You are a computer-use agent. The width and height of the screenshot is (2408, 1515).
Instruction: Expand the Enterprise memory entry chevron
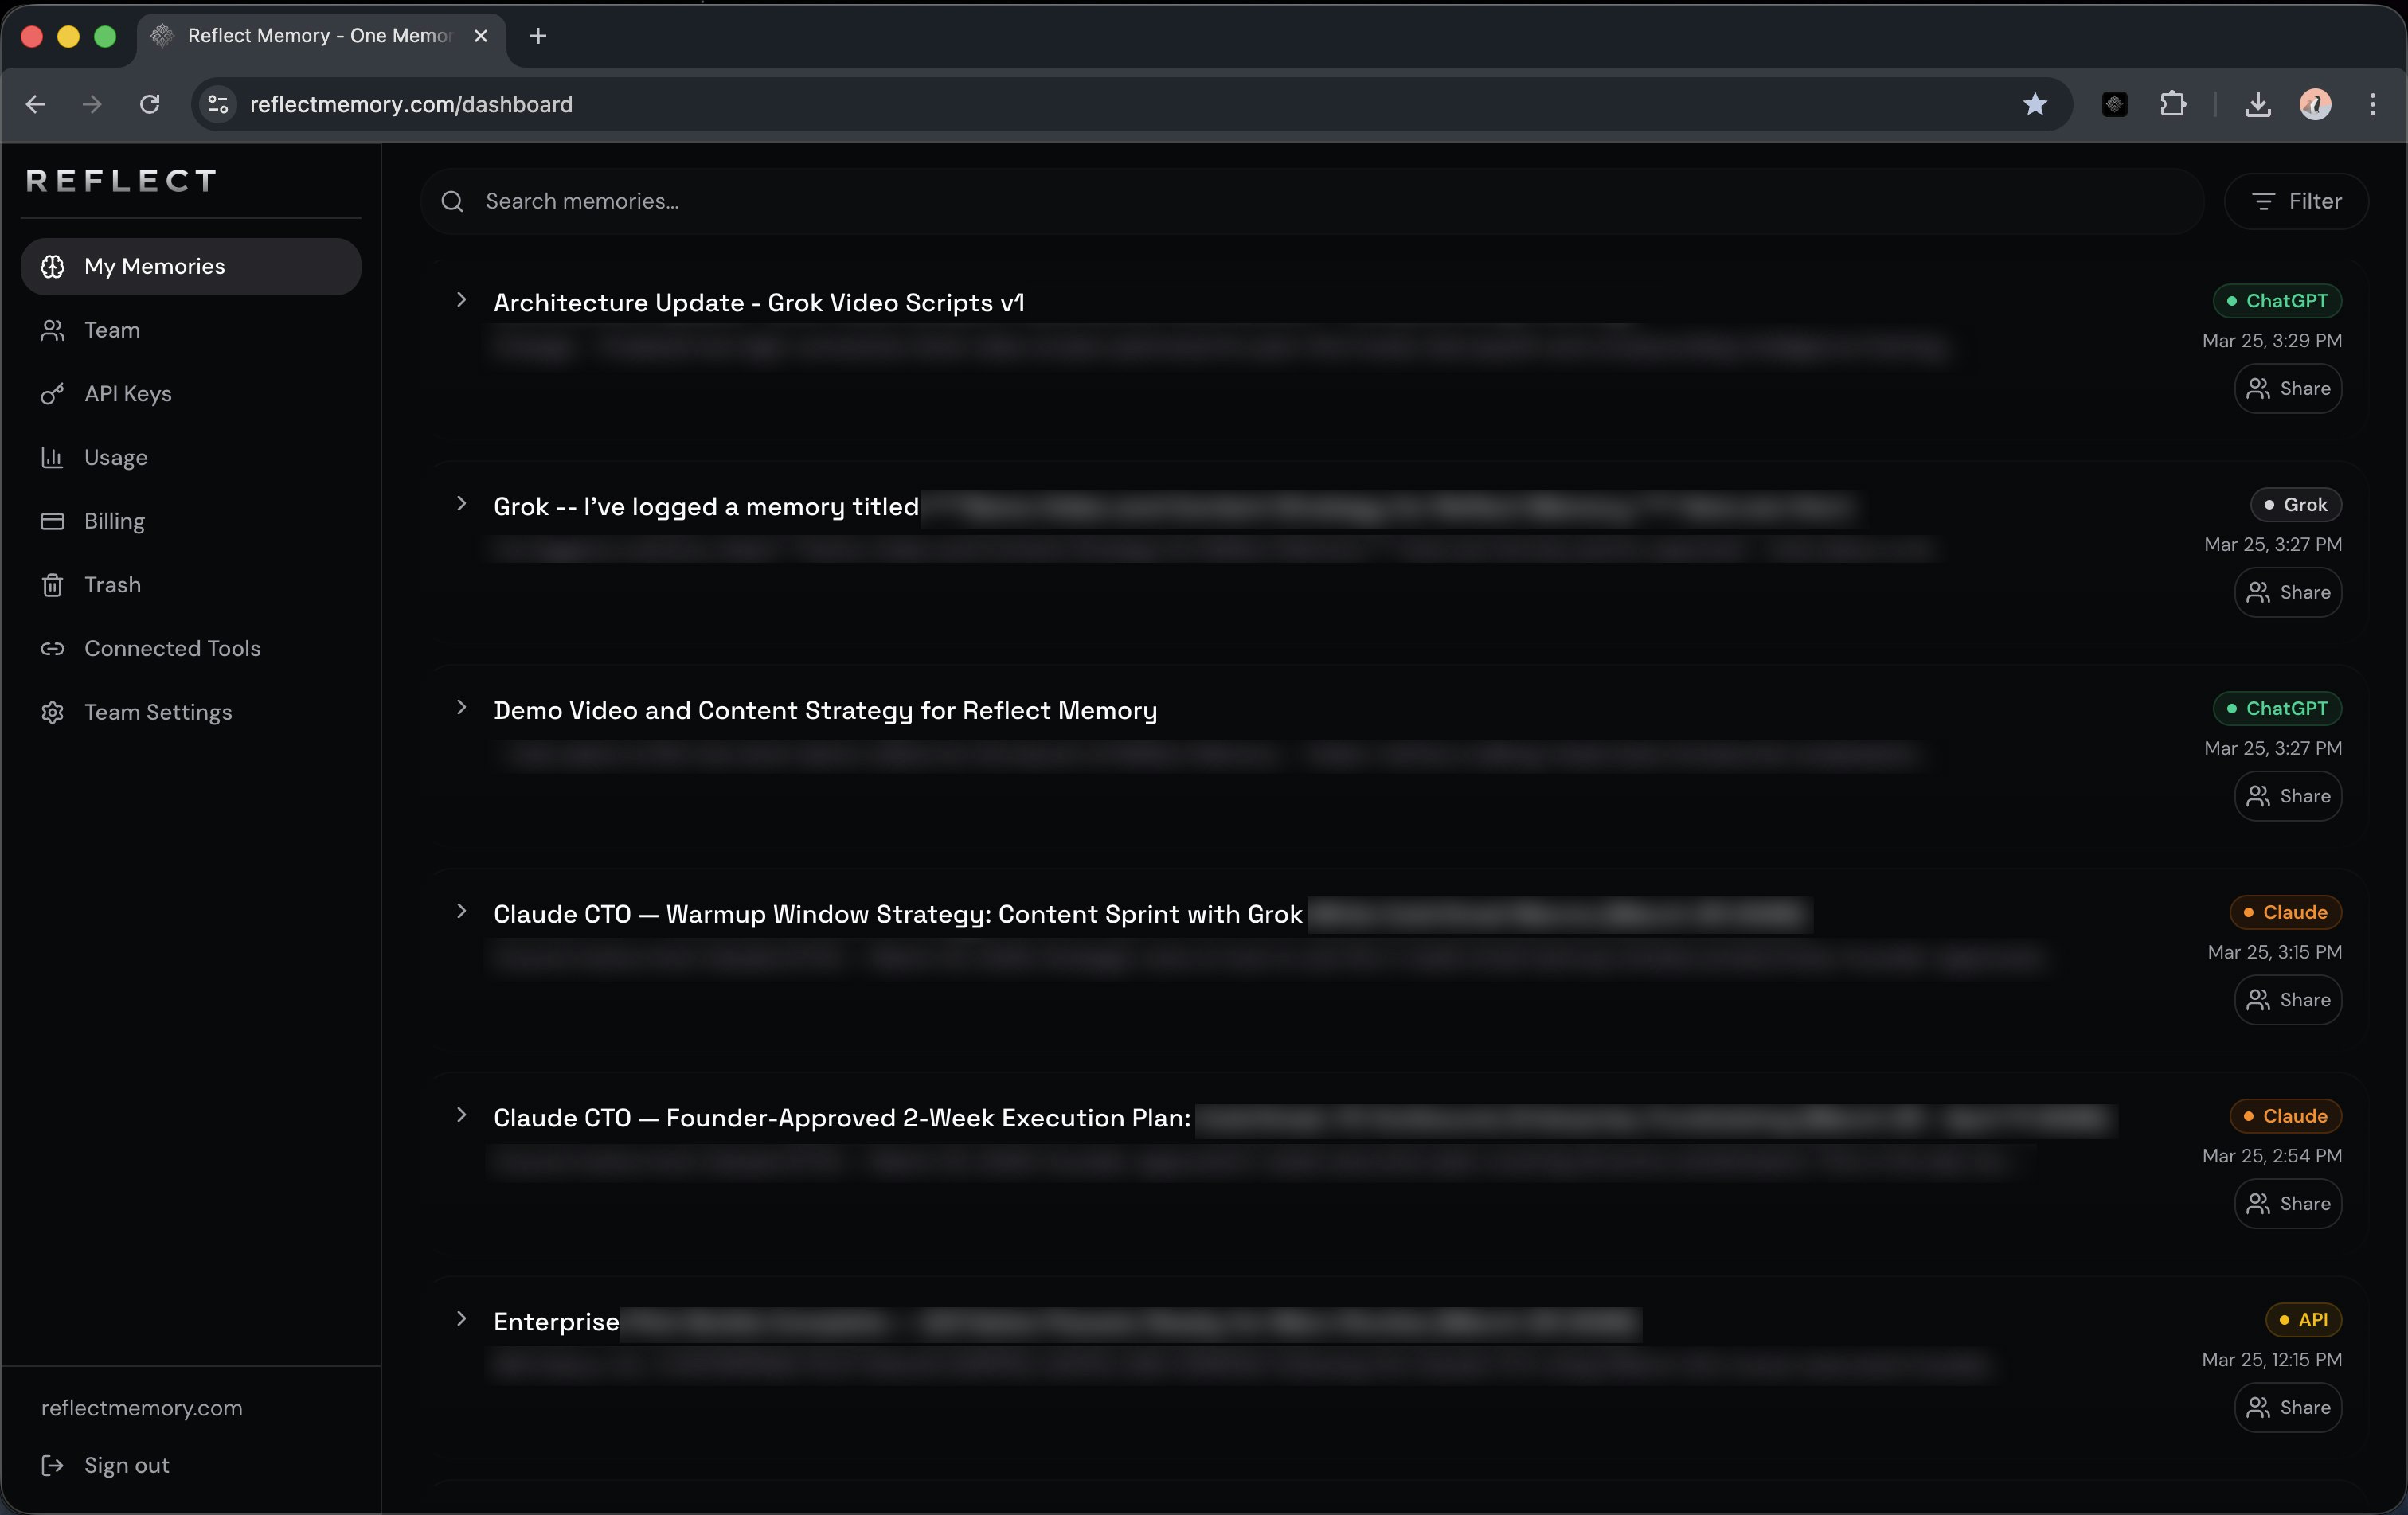tap(461, 1319)
